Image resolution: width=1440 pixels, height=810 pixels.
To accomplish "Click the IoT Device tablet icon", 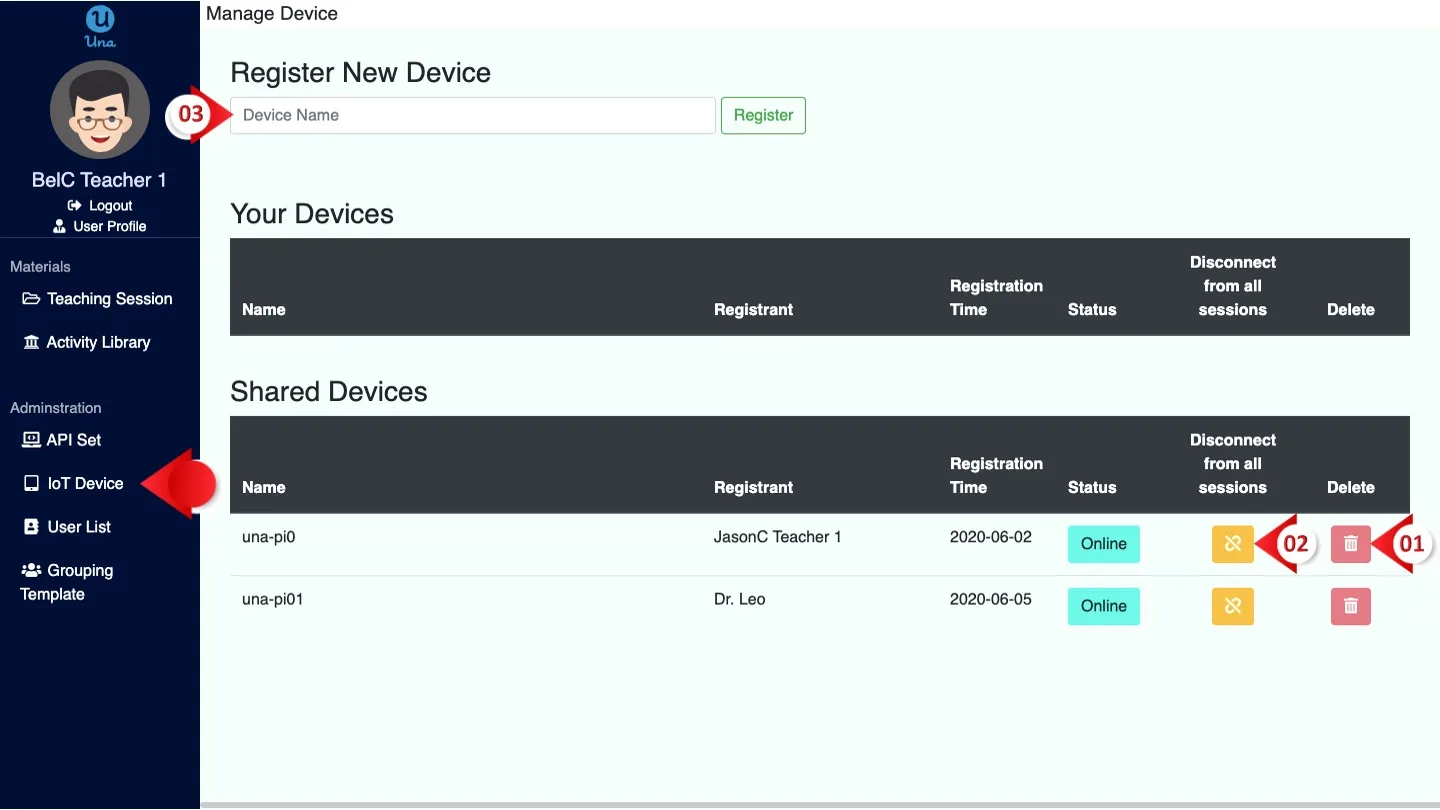I will (31, 483).
